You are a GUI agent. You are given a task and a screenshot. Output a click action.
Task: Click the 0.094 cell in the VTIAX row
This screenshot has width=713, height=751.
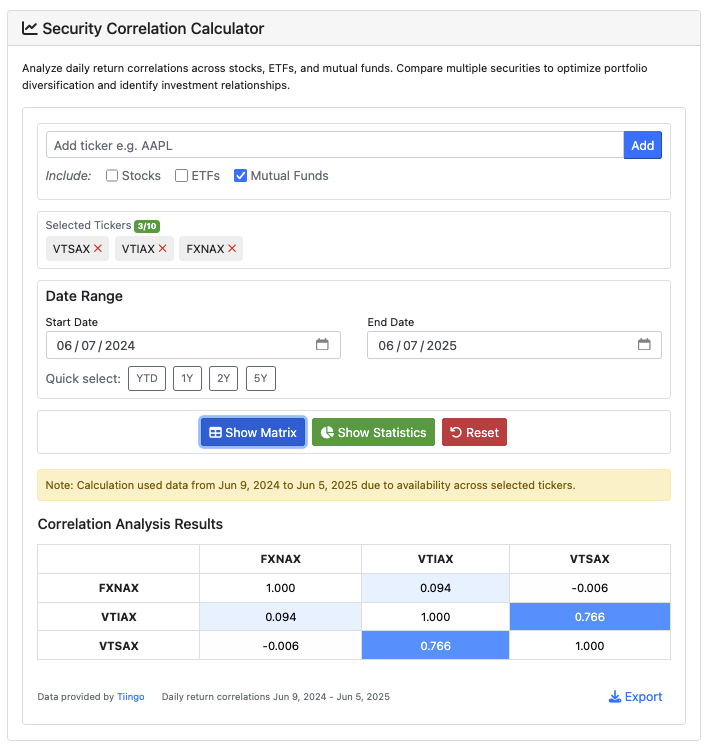click(x=281, y=617)
